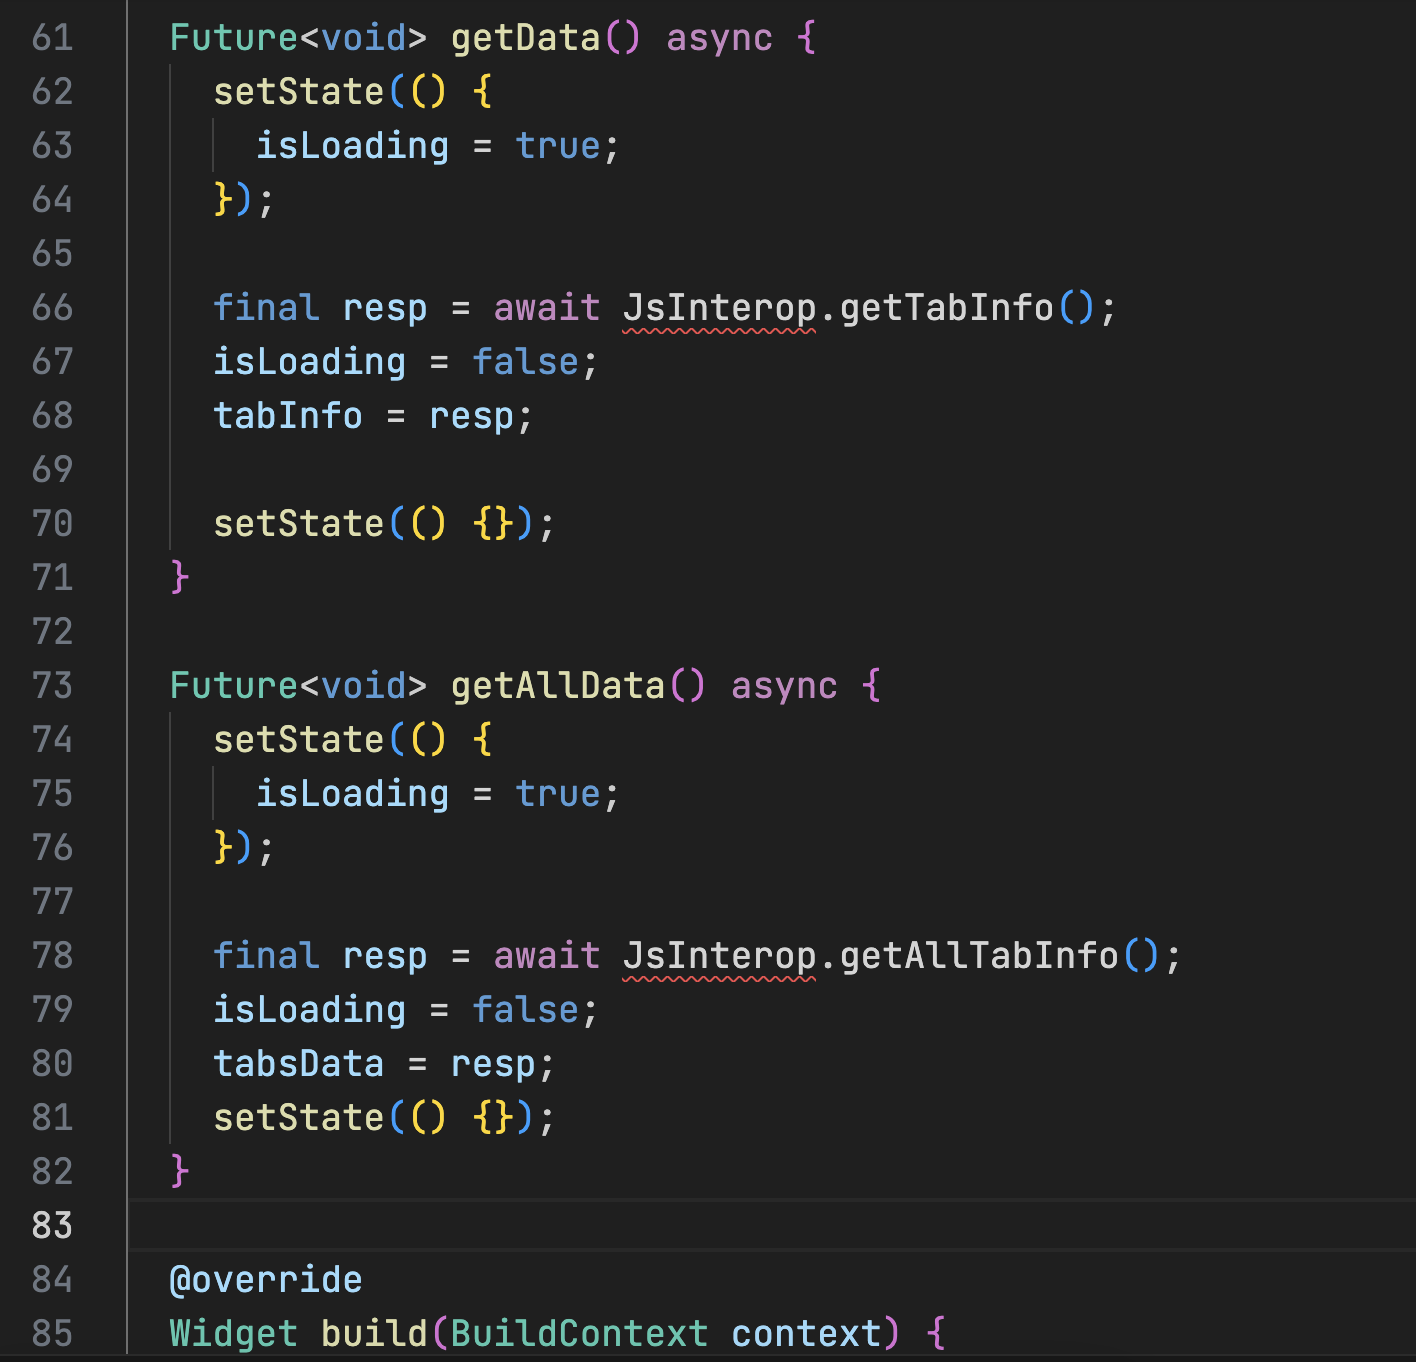
Task: Click JsInterop with error underline on line 66
Action: pyautogui.click(x=718, y=308)
